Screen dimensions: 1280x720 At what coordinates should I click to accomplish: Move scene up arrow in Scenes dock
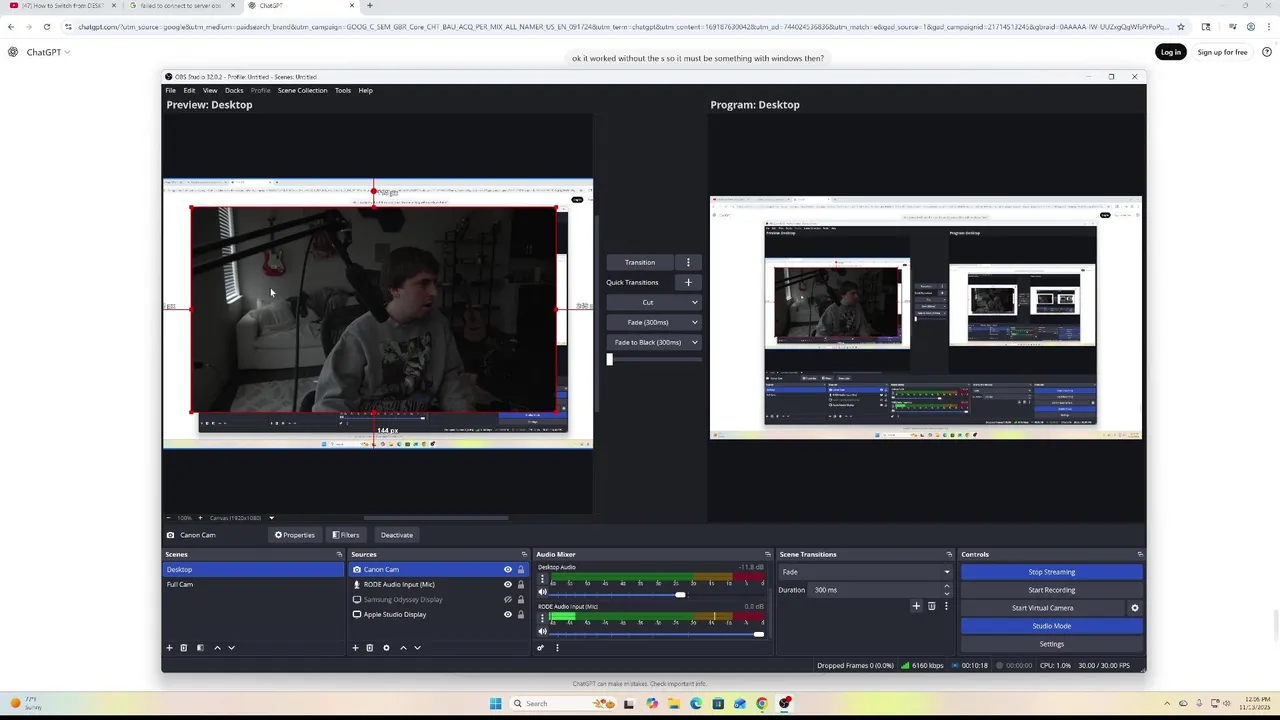(x=217, y=648)
